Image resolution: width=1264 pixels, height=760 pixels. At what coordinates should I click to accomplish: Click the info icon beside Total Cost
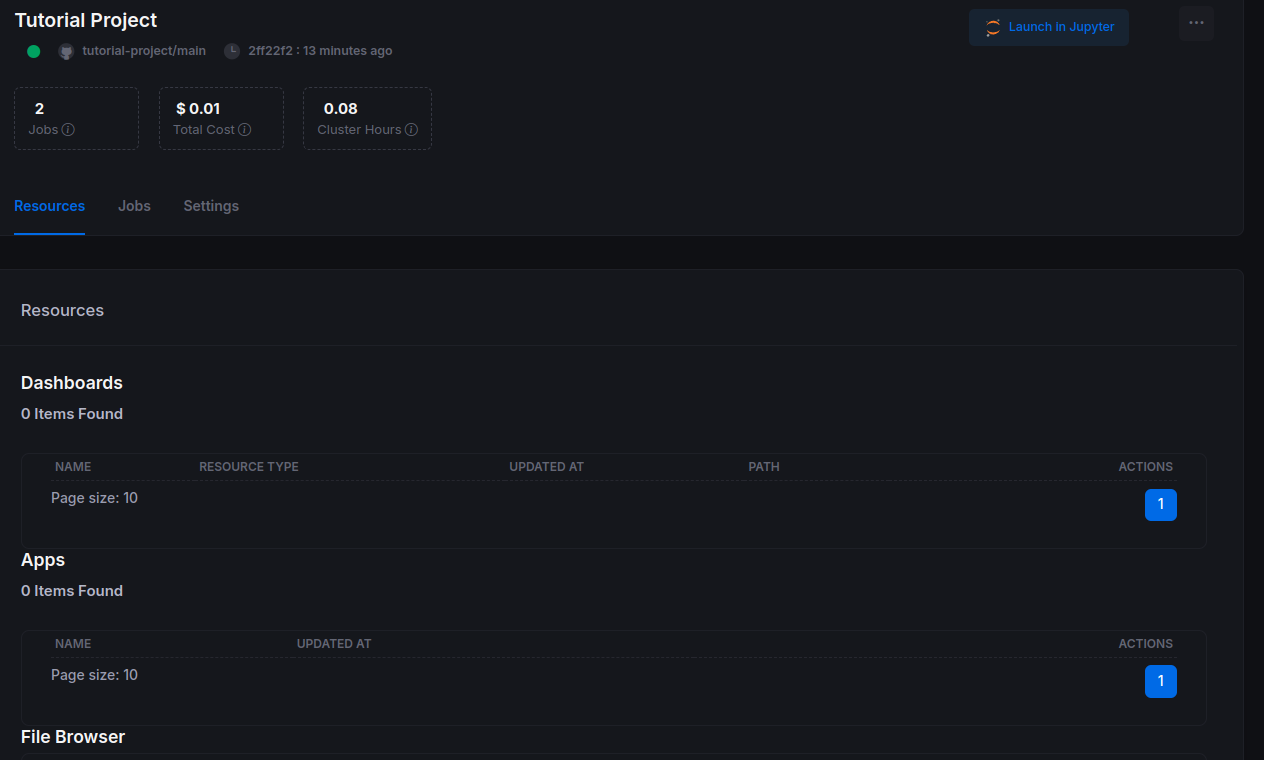245,130
